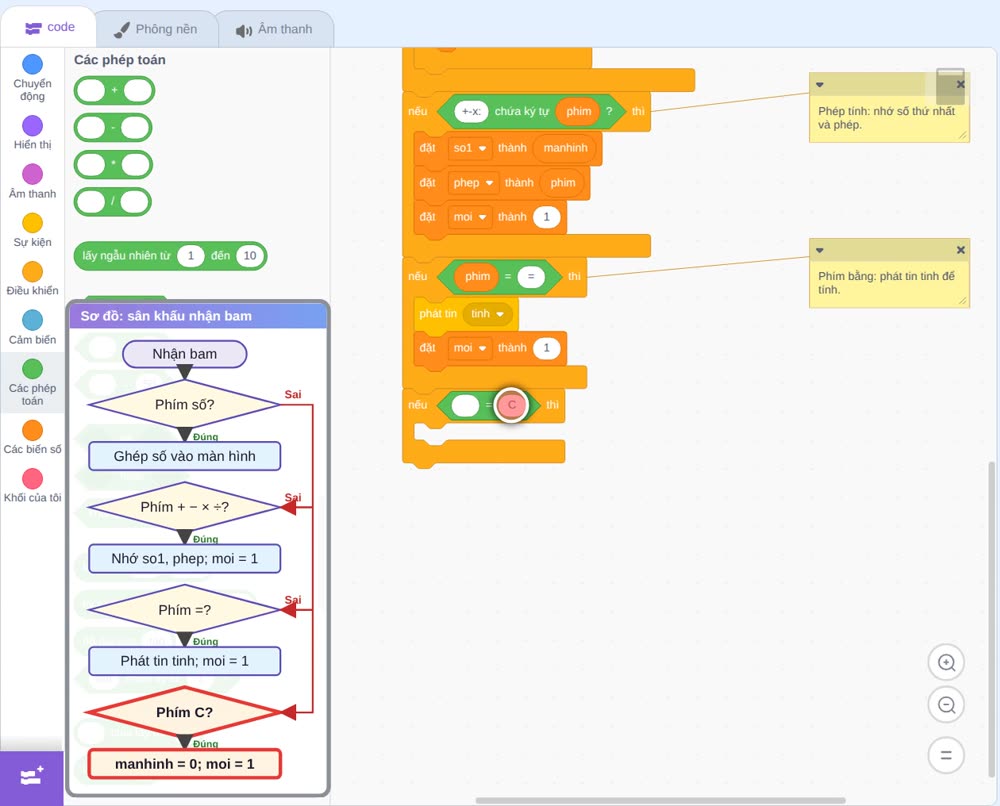Open the so1 variable dropdown
1000x806 pixels.
point(469,148)
